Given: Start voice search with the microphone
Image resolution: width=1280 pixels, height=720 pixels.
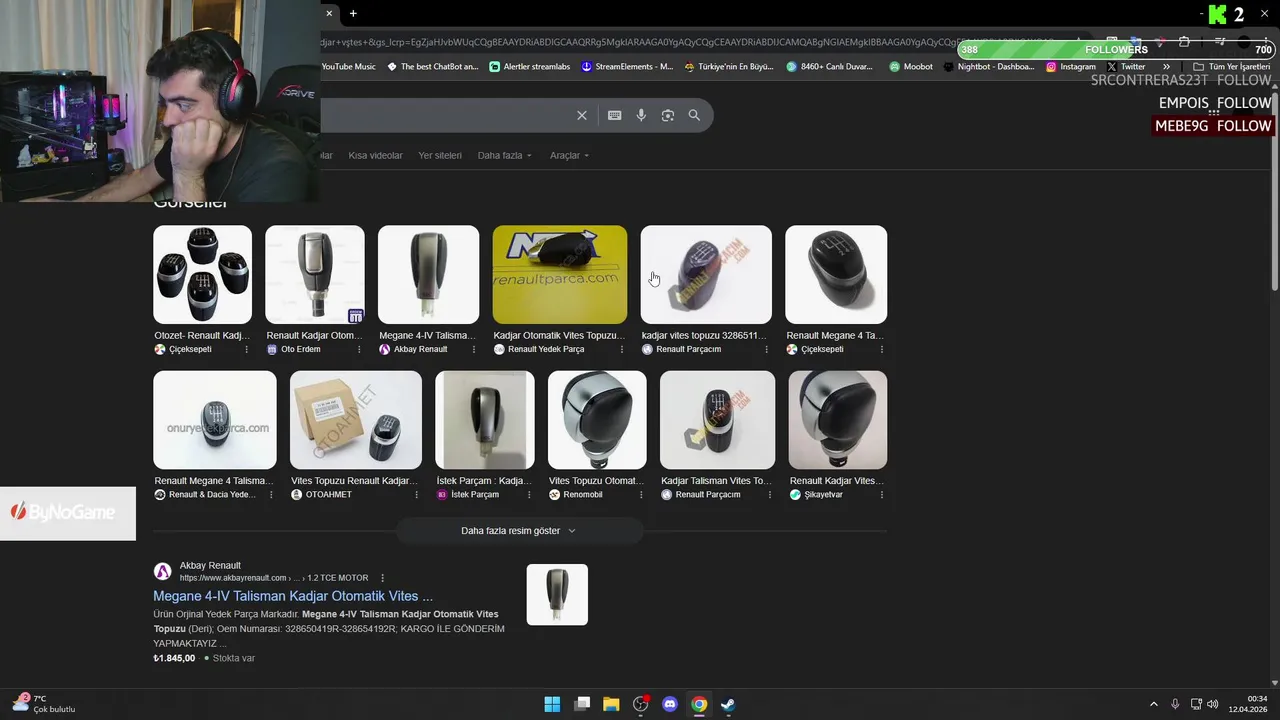Looking at the screenshot, I should click(641, 115).
